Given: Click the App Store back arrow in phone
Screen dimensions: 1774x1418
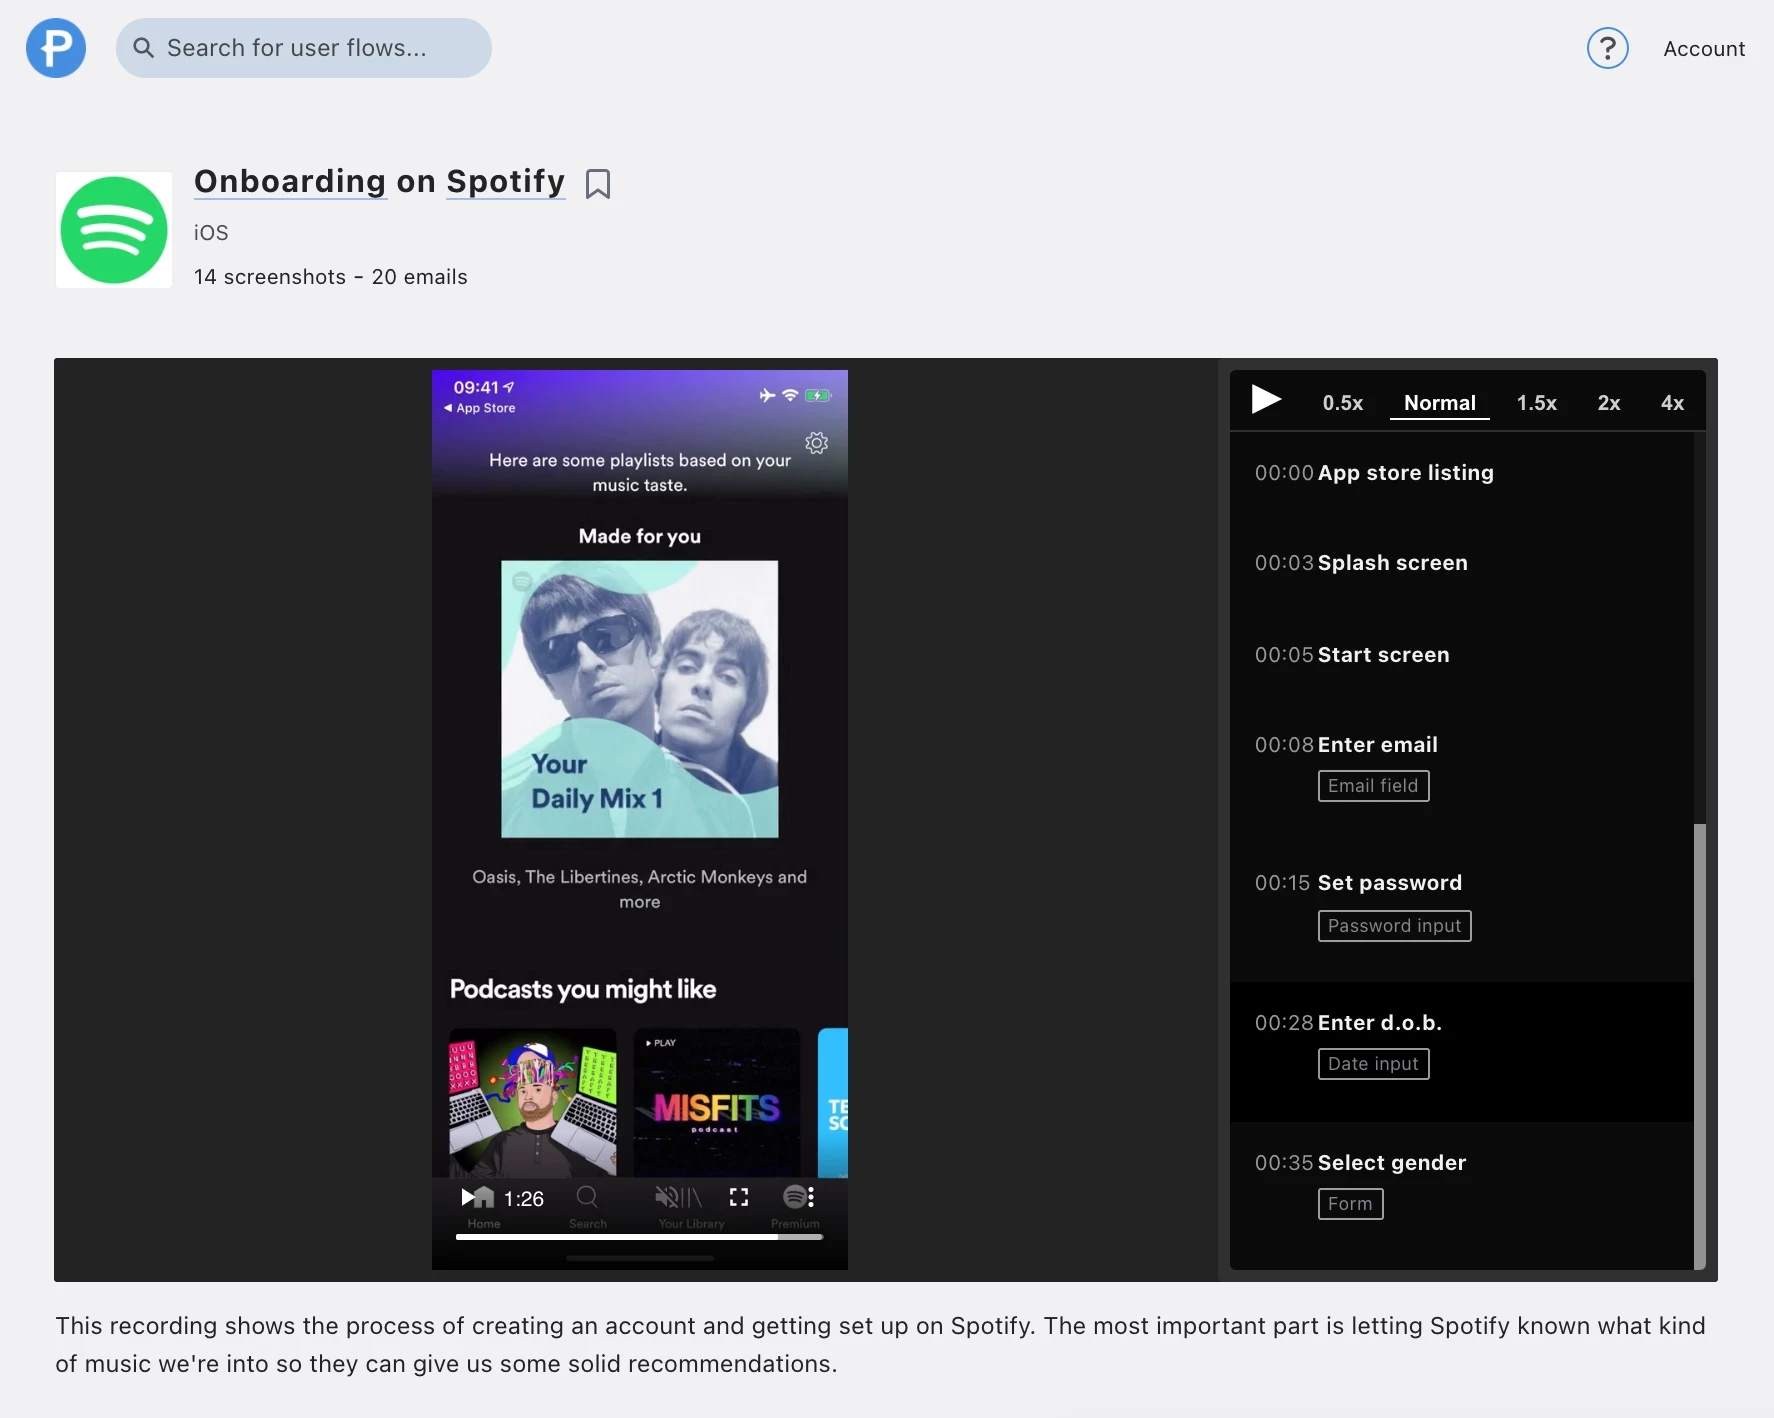Looking at the screenshot, I should (x=480, y=408).
